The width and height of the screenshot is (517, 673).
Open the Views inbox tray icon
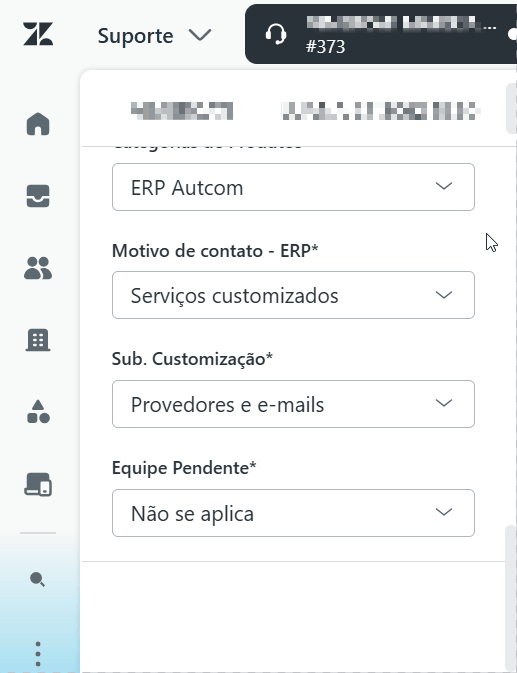click(x=38, y=196)
